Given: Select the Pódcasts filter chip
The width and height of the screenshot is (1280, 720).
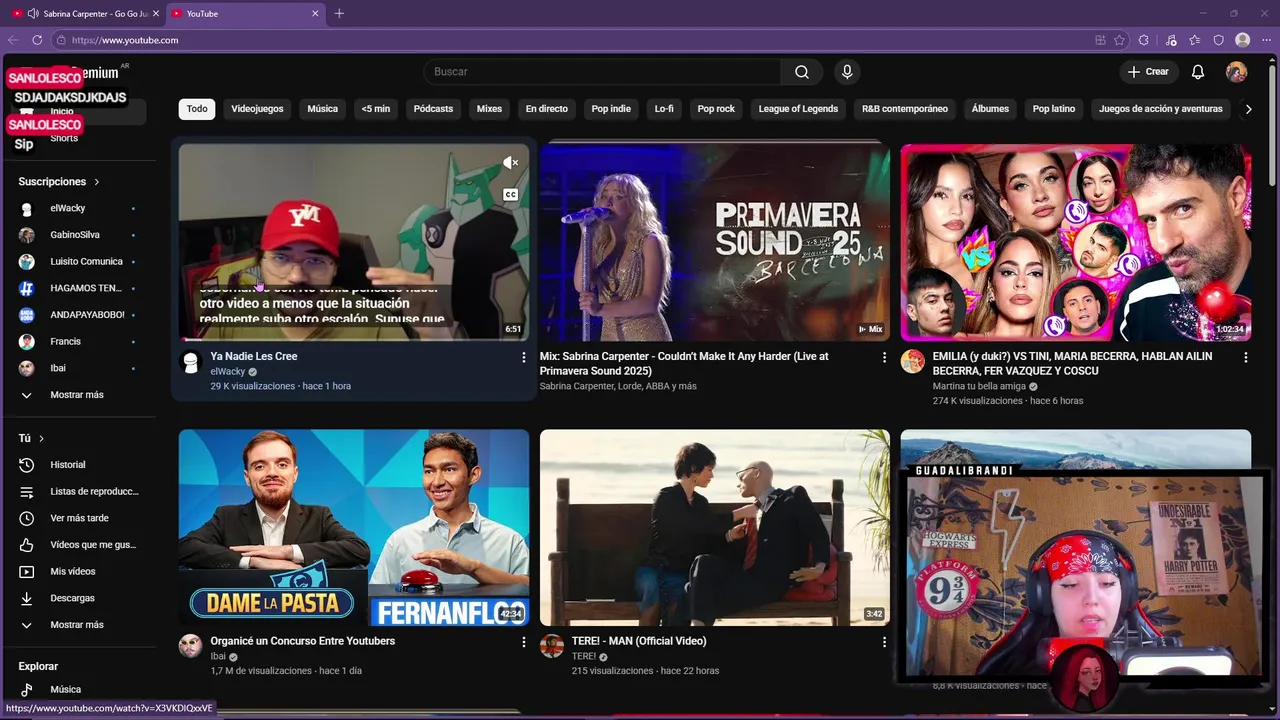Looking at the screenshot, I should [433, 109].
